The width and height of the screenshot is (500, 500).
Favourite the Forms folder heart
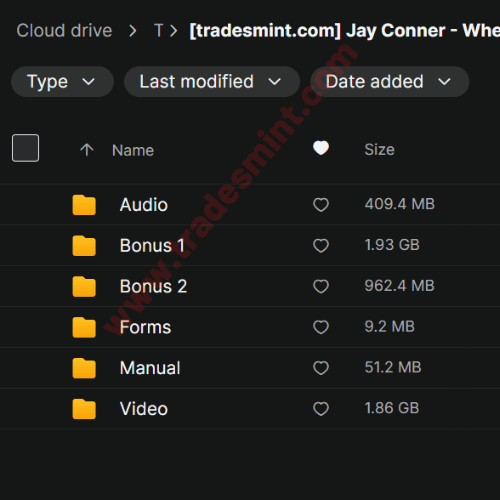coord(321,327)
